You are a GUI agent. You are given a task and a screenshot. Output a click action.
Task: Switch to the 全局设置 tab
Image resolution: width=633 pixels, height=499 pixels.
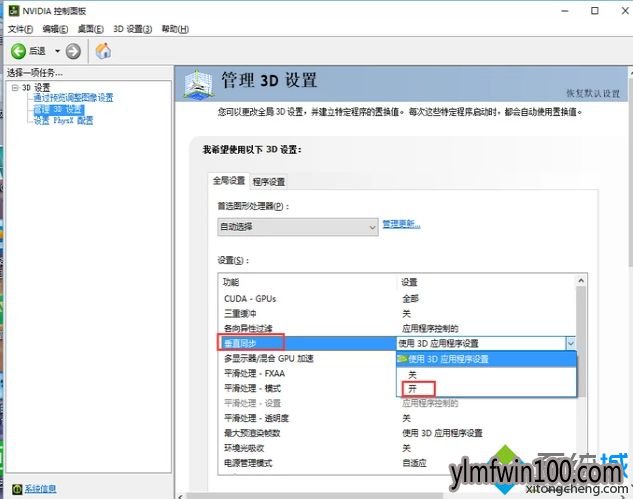pos(229,180)
